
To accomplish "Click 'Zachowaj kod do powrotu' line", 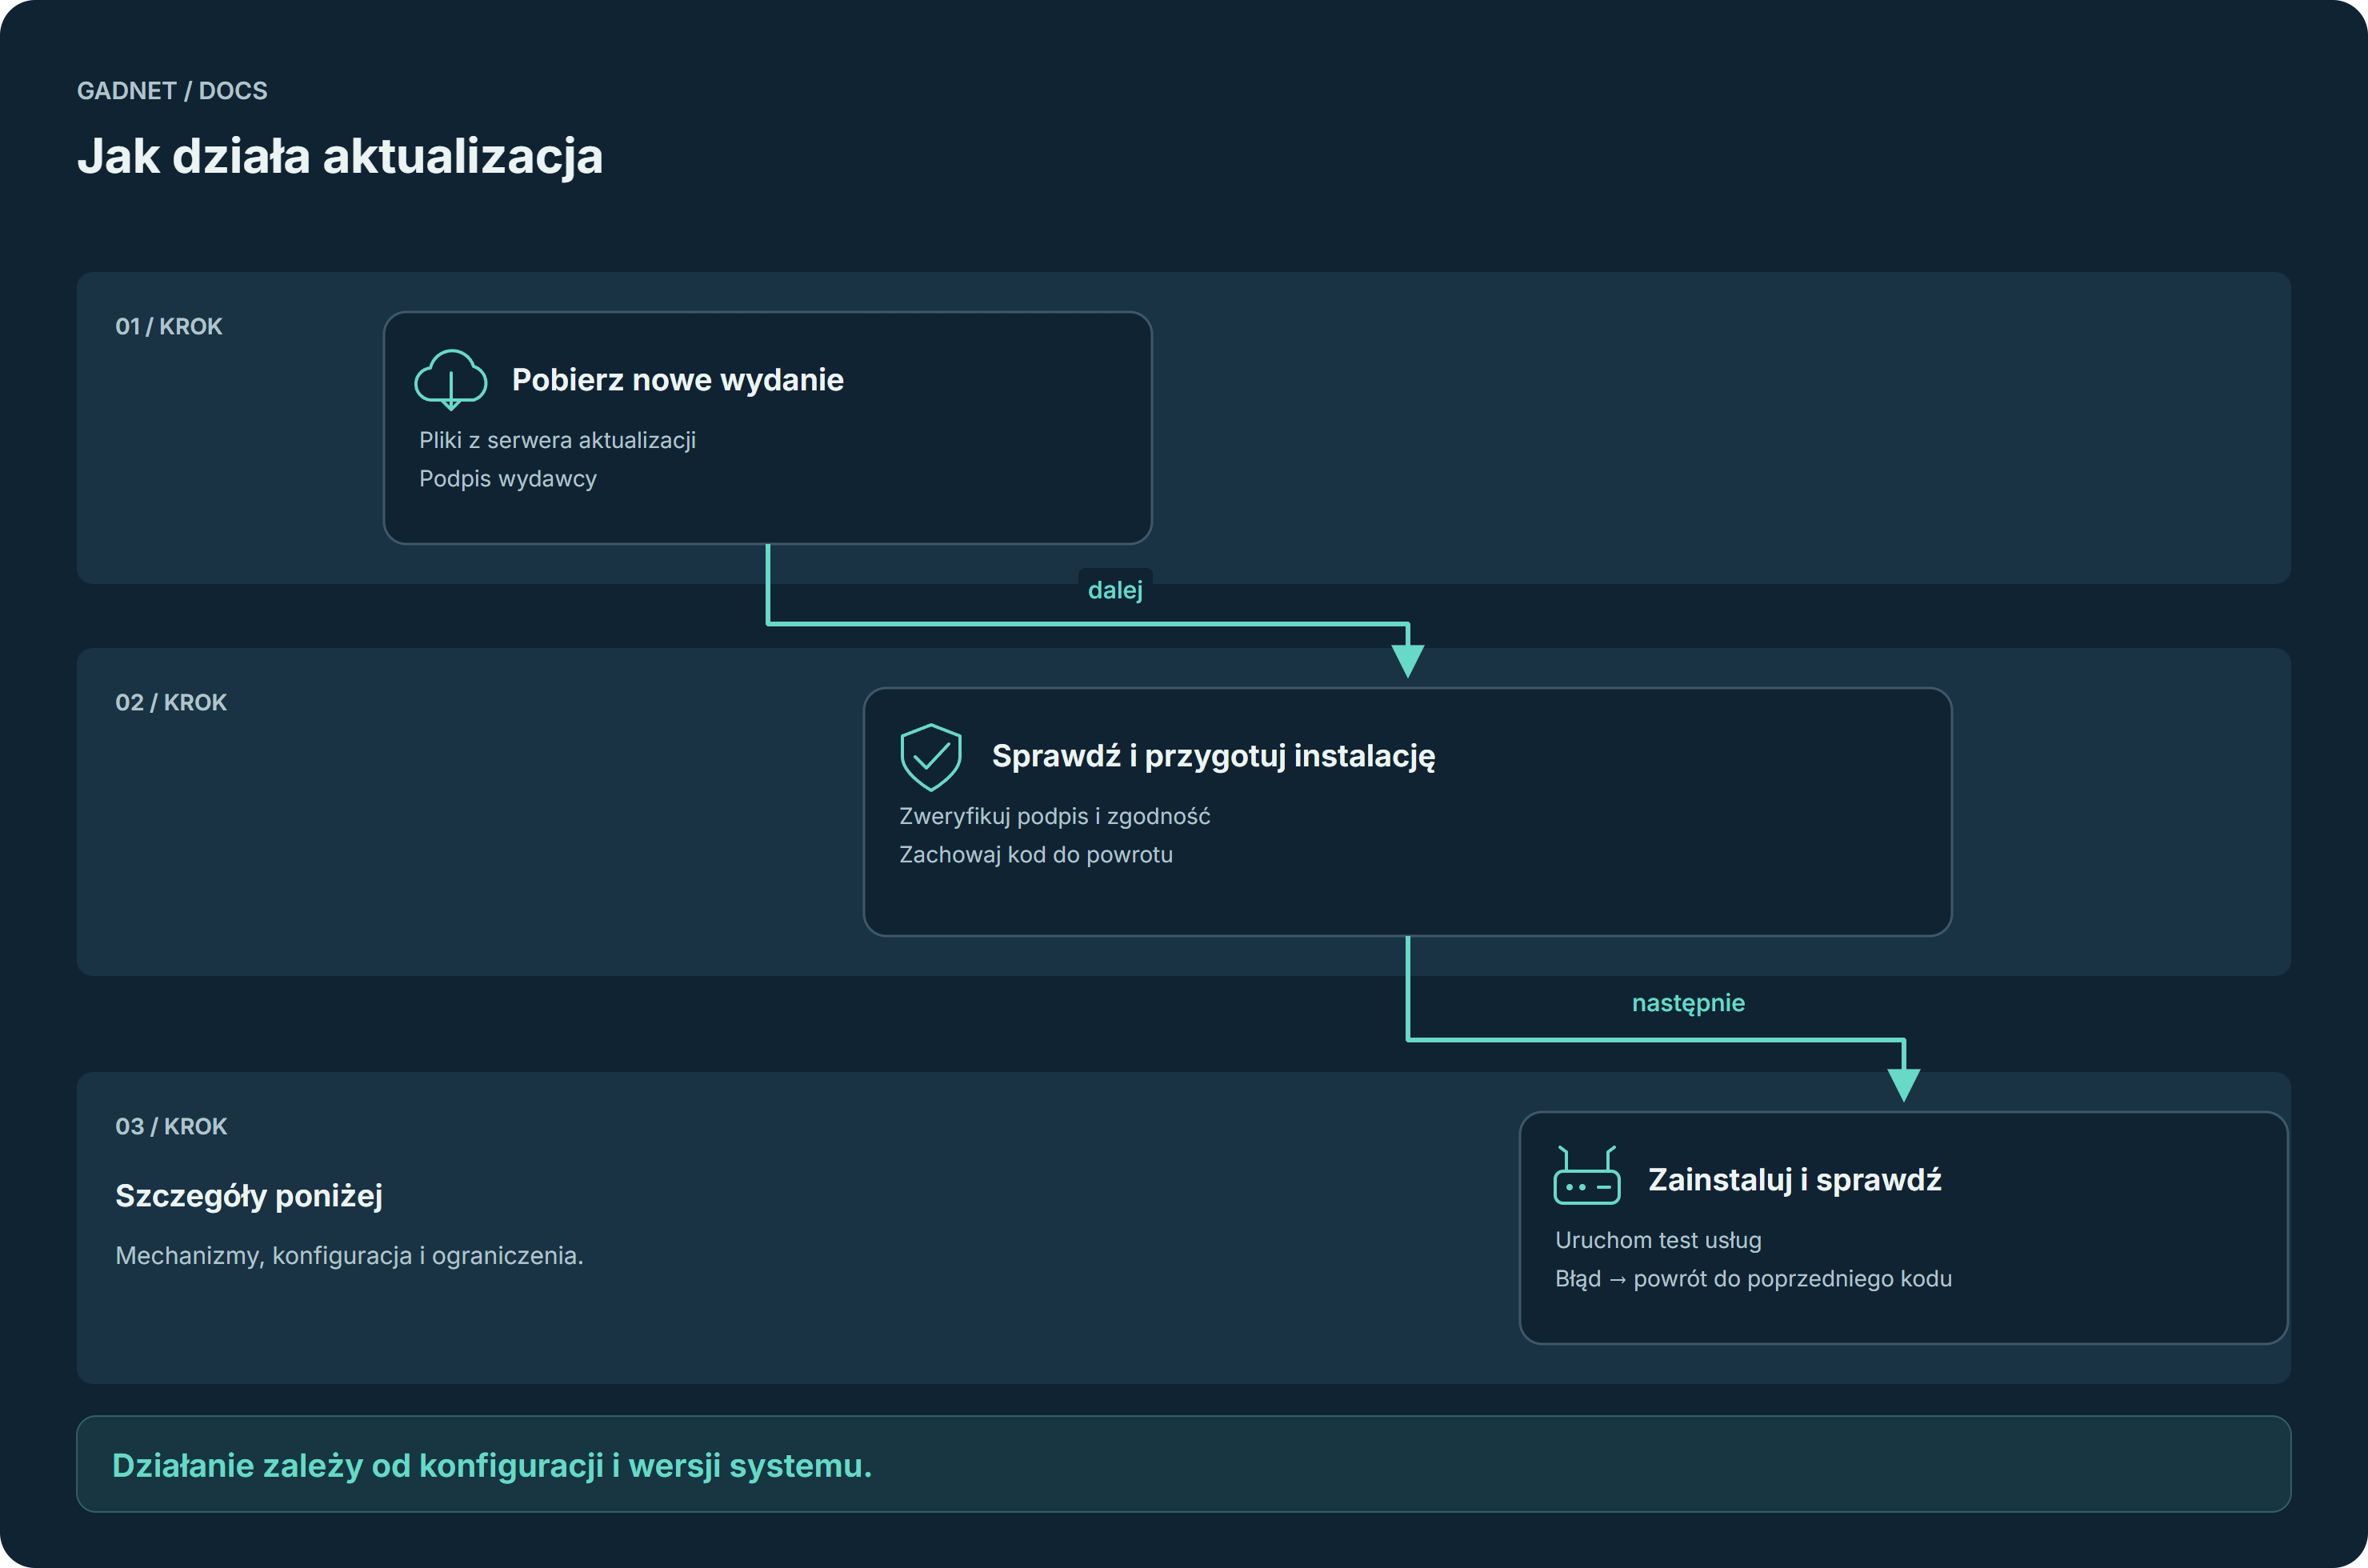I will coord(1035,855).
